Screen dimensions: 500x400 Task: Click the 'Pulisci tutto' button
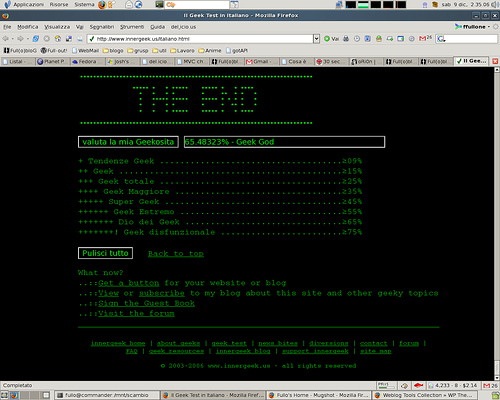(105, 253)
